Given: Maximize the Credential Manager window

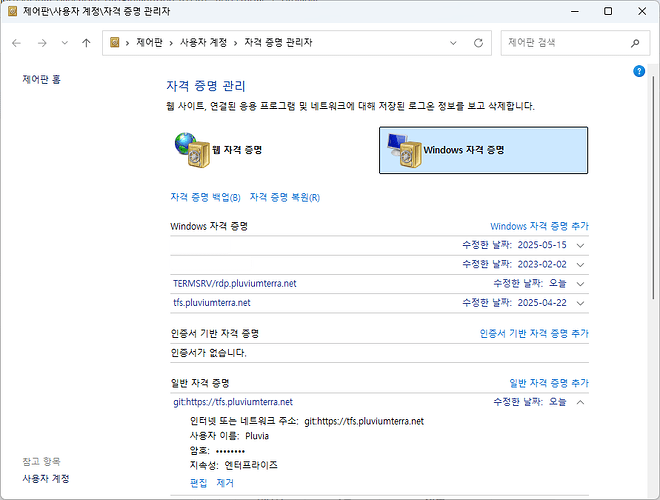Looking at the screenshot, I should tap(608, 11).
